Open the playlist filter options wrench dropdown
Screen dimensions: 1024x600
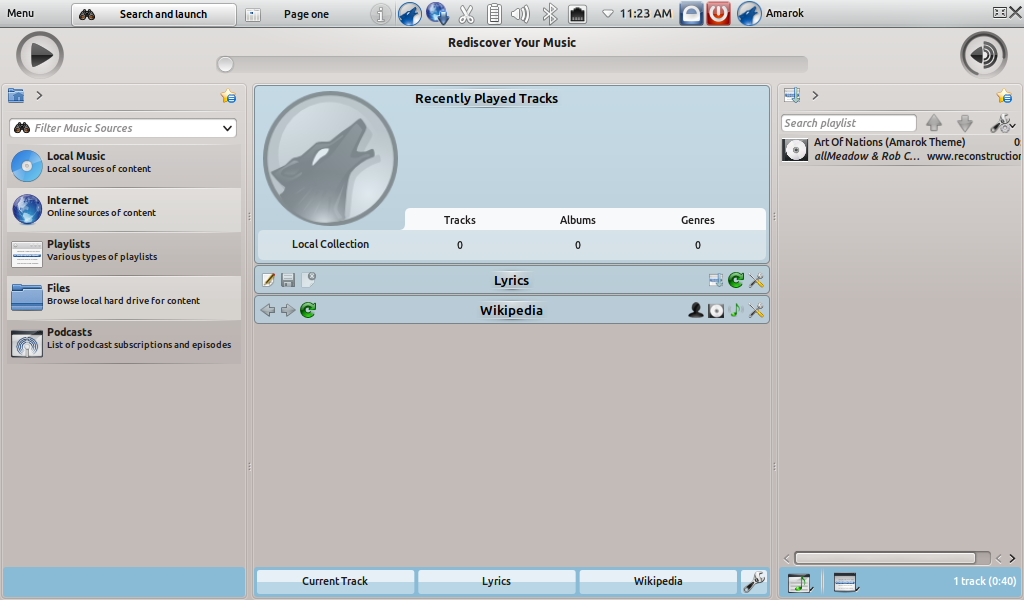tap(1001, 123)
